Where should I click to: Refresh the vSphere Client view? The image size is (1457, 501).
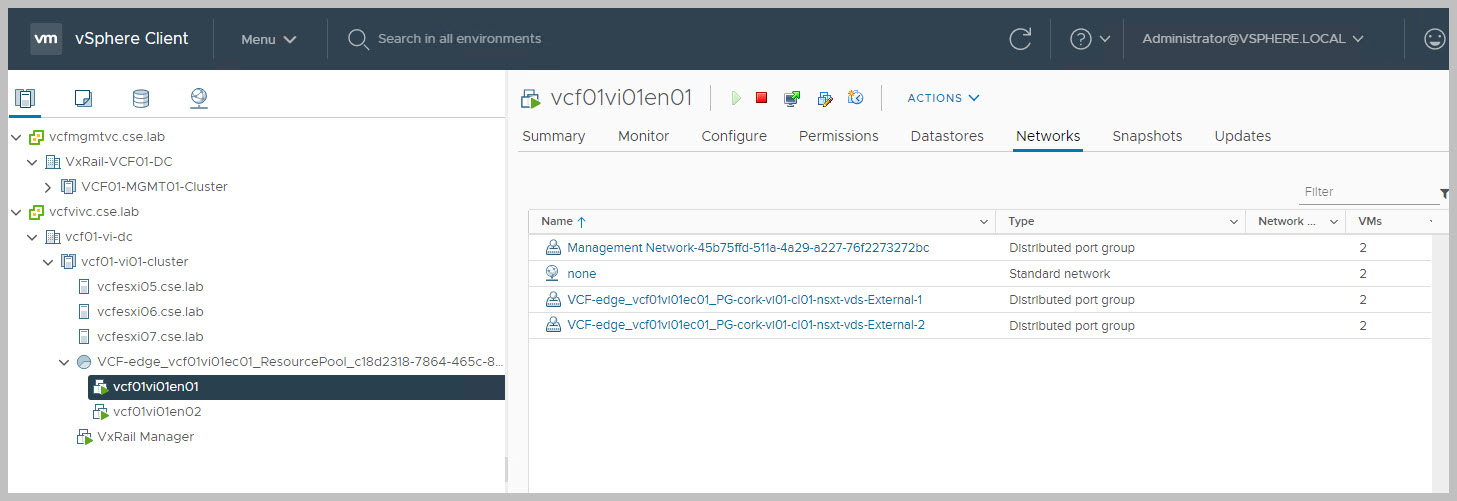tap(1020, 39)
